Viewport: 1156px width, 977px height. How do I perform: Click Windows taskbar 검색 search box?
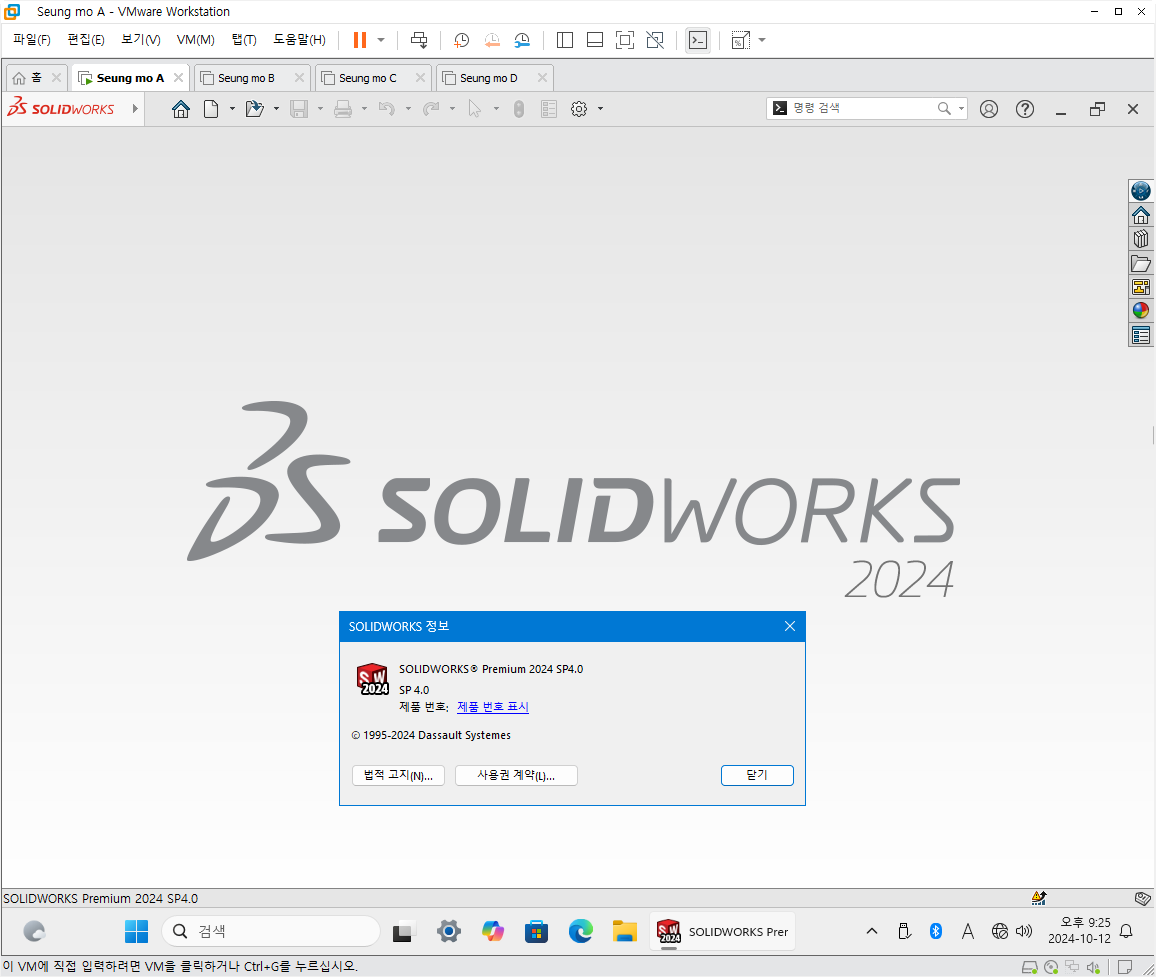(271, 931)
